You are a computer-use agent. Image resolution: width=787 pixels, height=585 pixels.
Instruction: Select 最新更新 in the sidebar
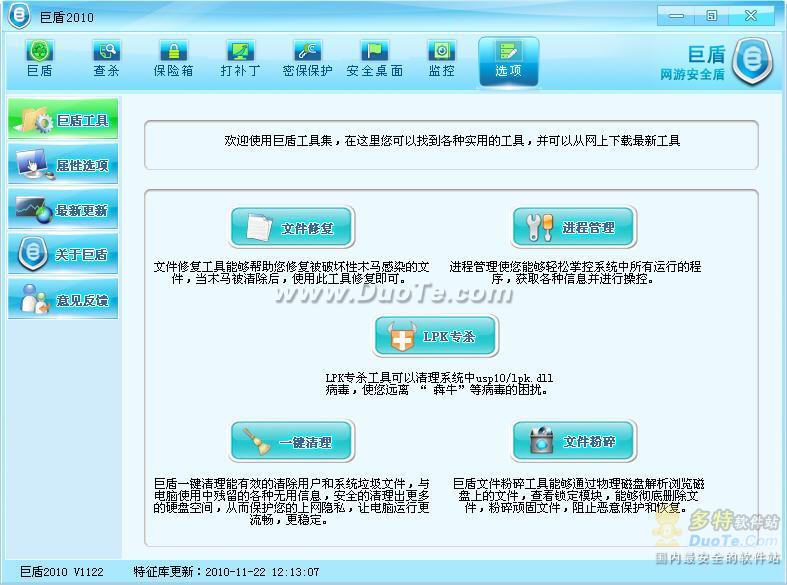pyautogui.click(x=63, y=209)
